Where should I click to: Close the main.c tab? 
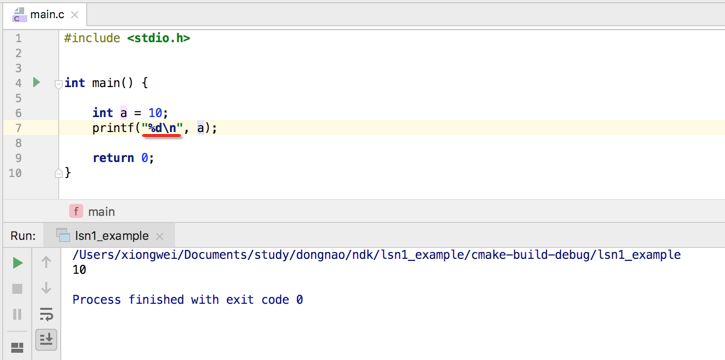click(x=74, y=15)
